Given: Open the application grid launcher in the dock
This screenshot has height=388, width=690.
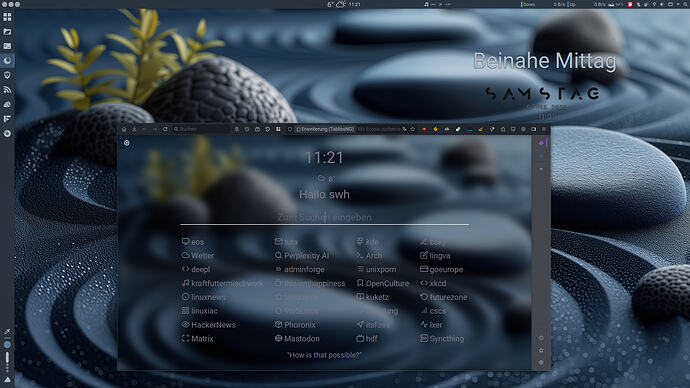Looking at the screenshot, I should tap(7, 17).
